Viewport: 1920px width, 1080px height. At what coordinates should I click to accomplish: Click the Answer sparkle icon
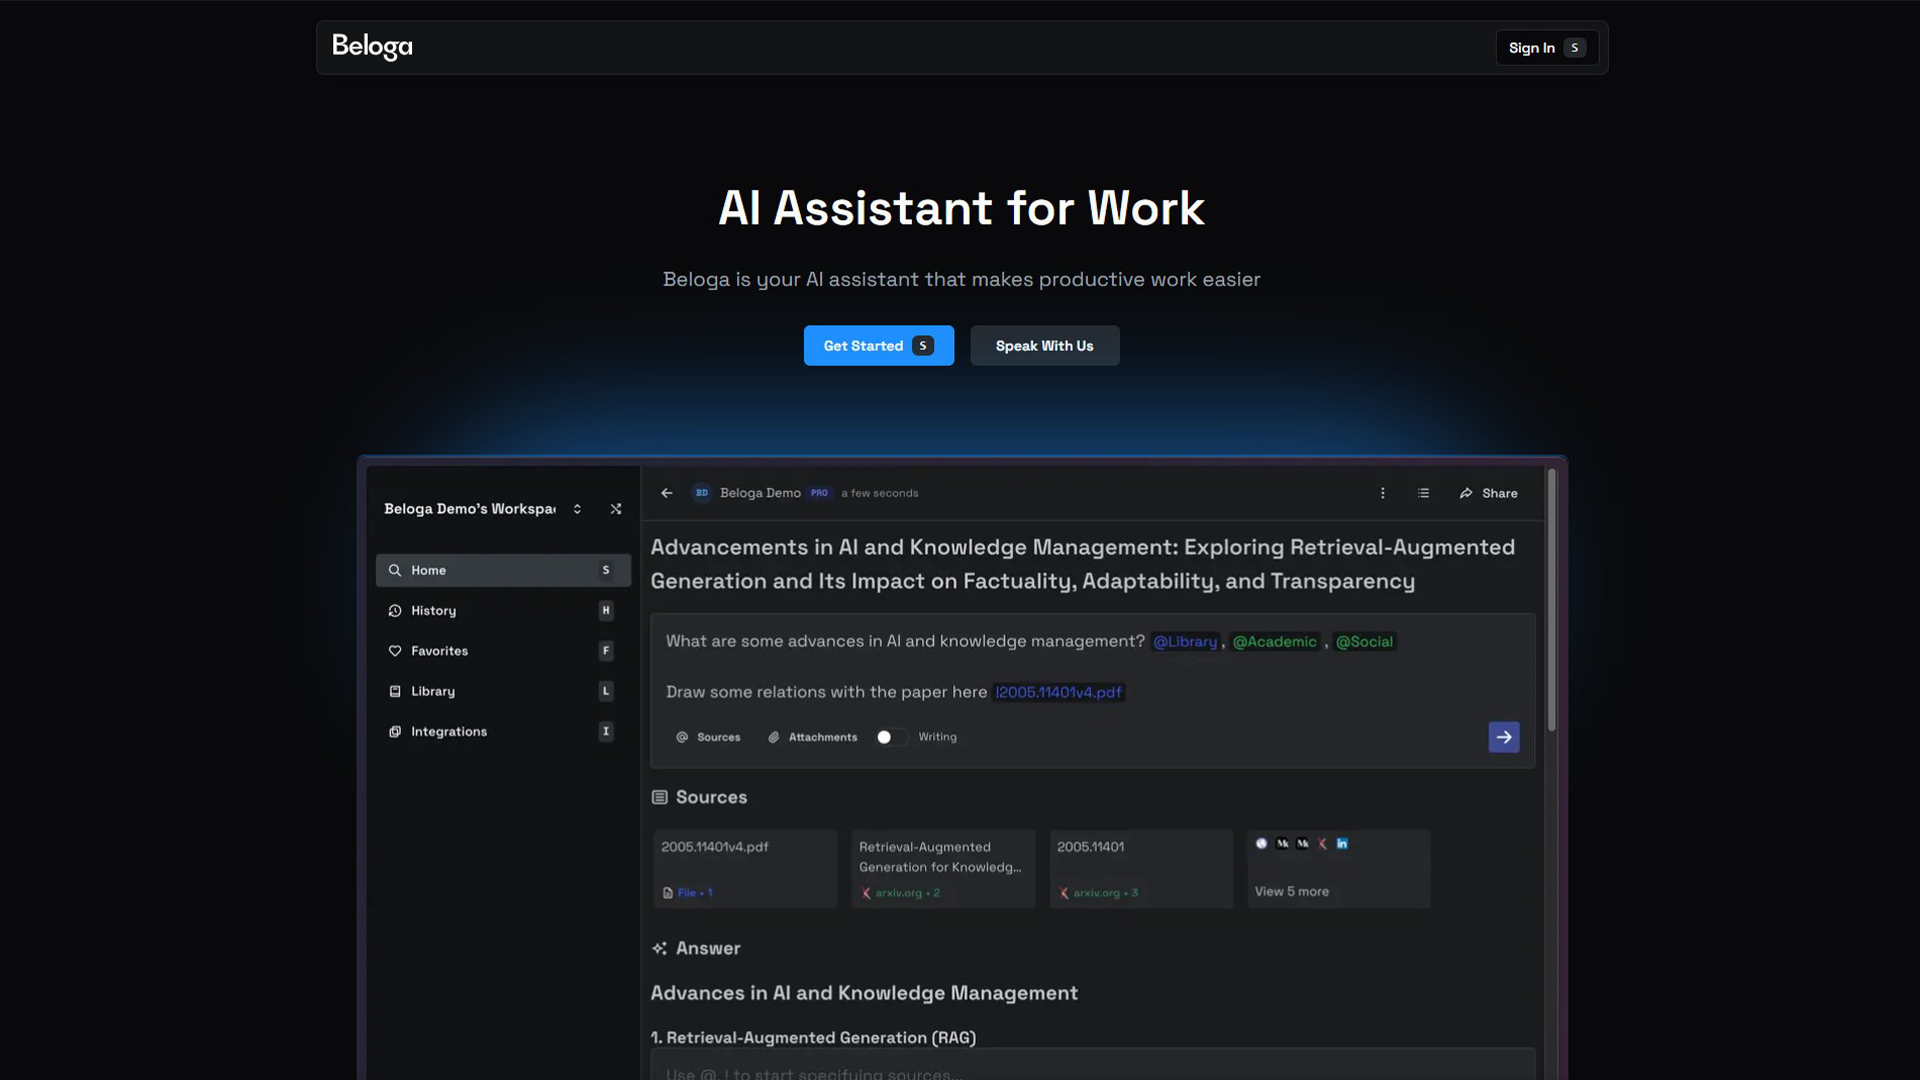pos(660,948)
